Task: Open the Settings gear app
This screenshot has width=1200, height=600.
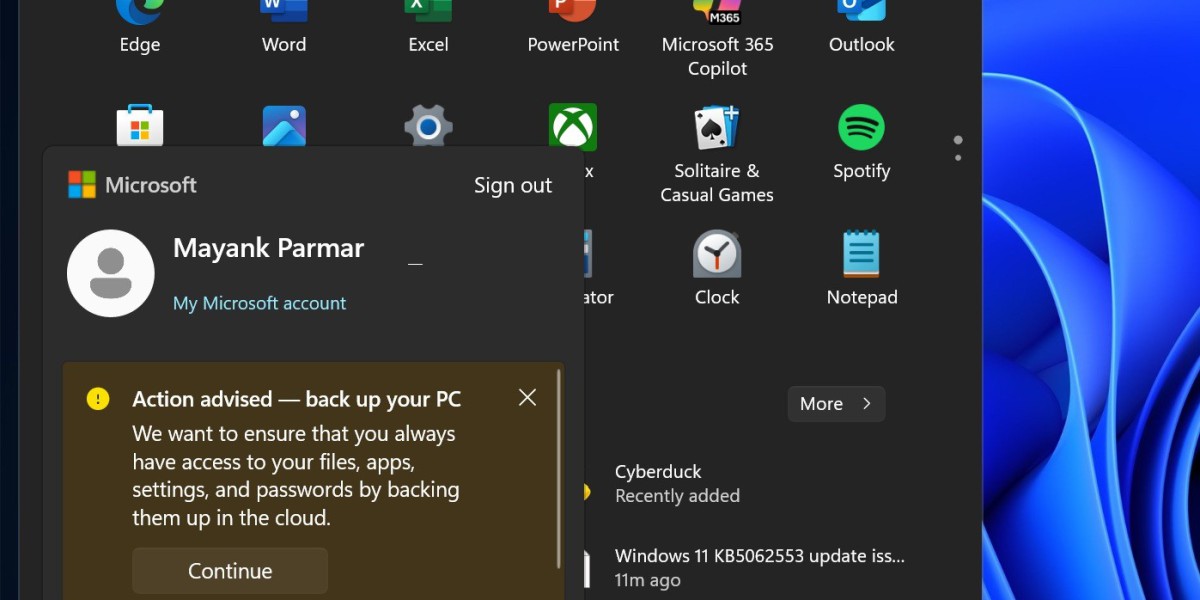Action: point(428,127)
